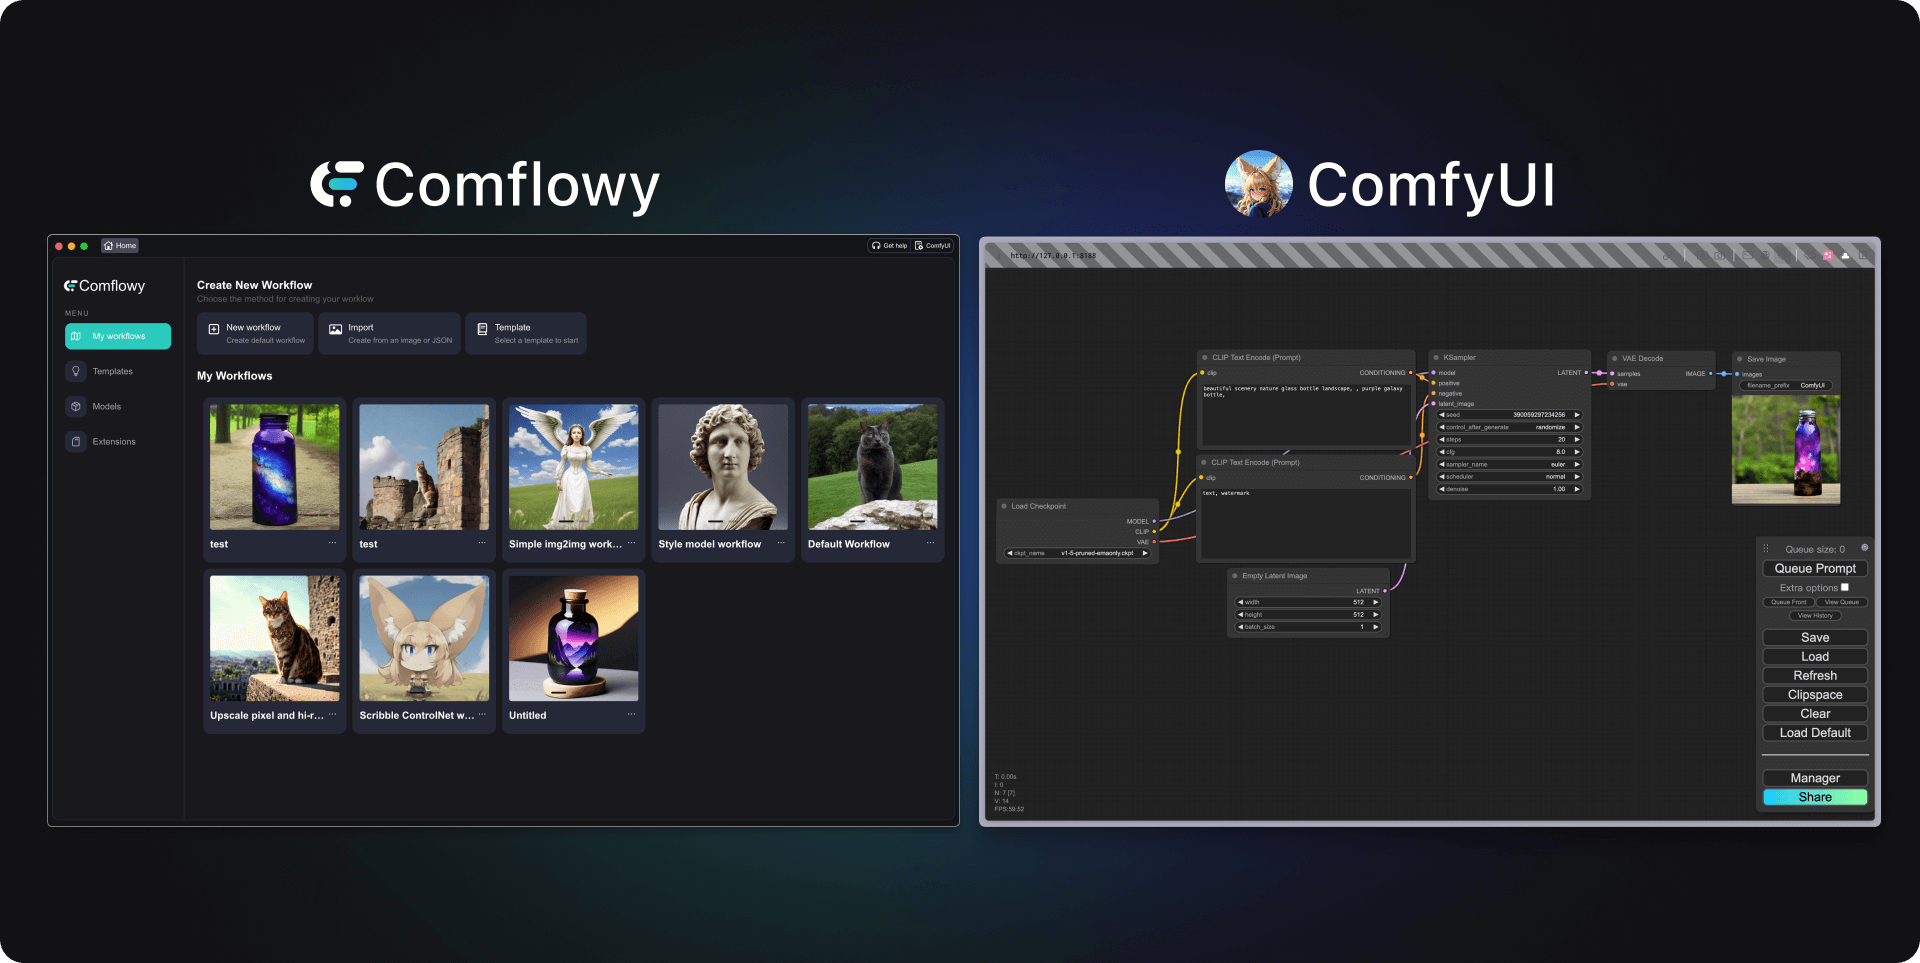Open options menu for Untitled workflow
This screenshot has height=963, width=1920.
point(631,714)
